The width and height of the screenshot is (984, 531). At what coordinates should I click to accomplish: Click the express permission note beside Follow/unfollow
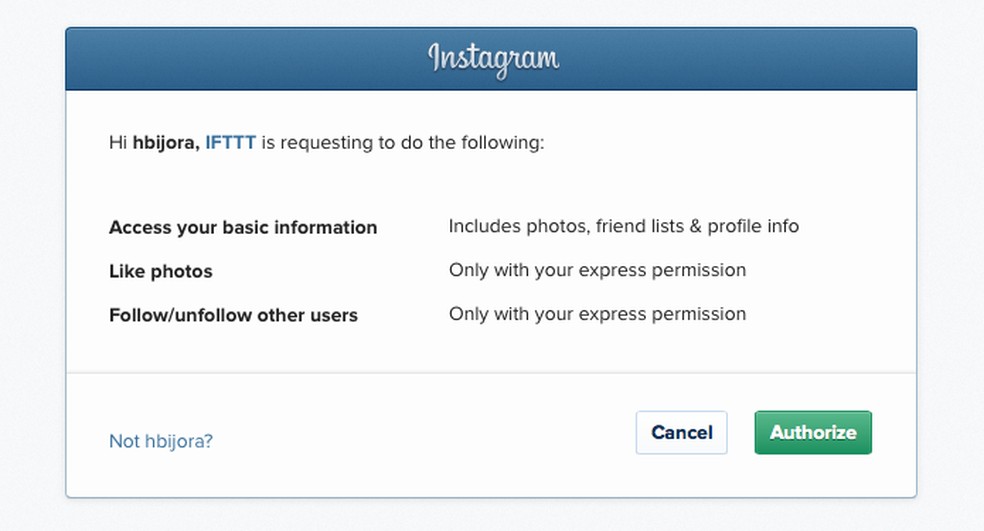(x=597, y=314)
